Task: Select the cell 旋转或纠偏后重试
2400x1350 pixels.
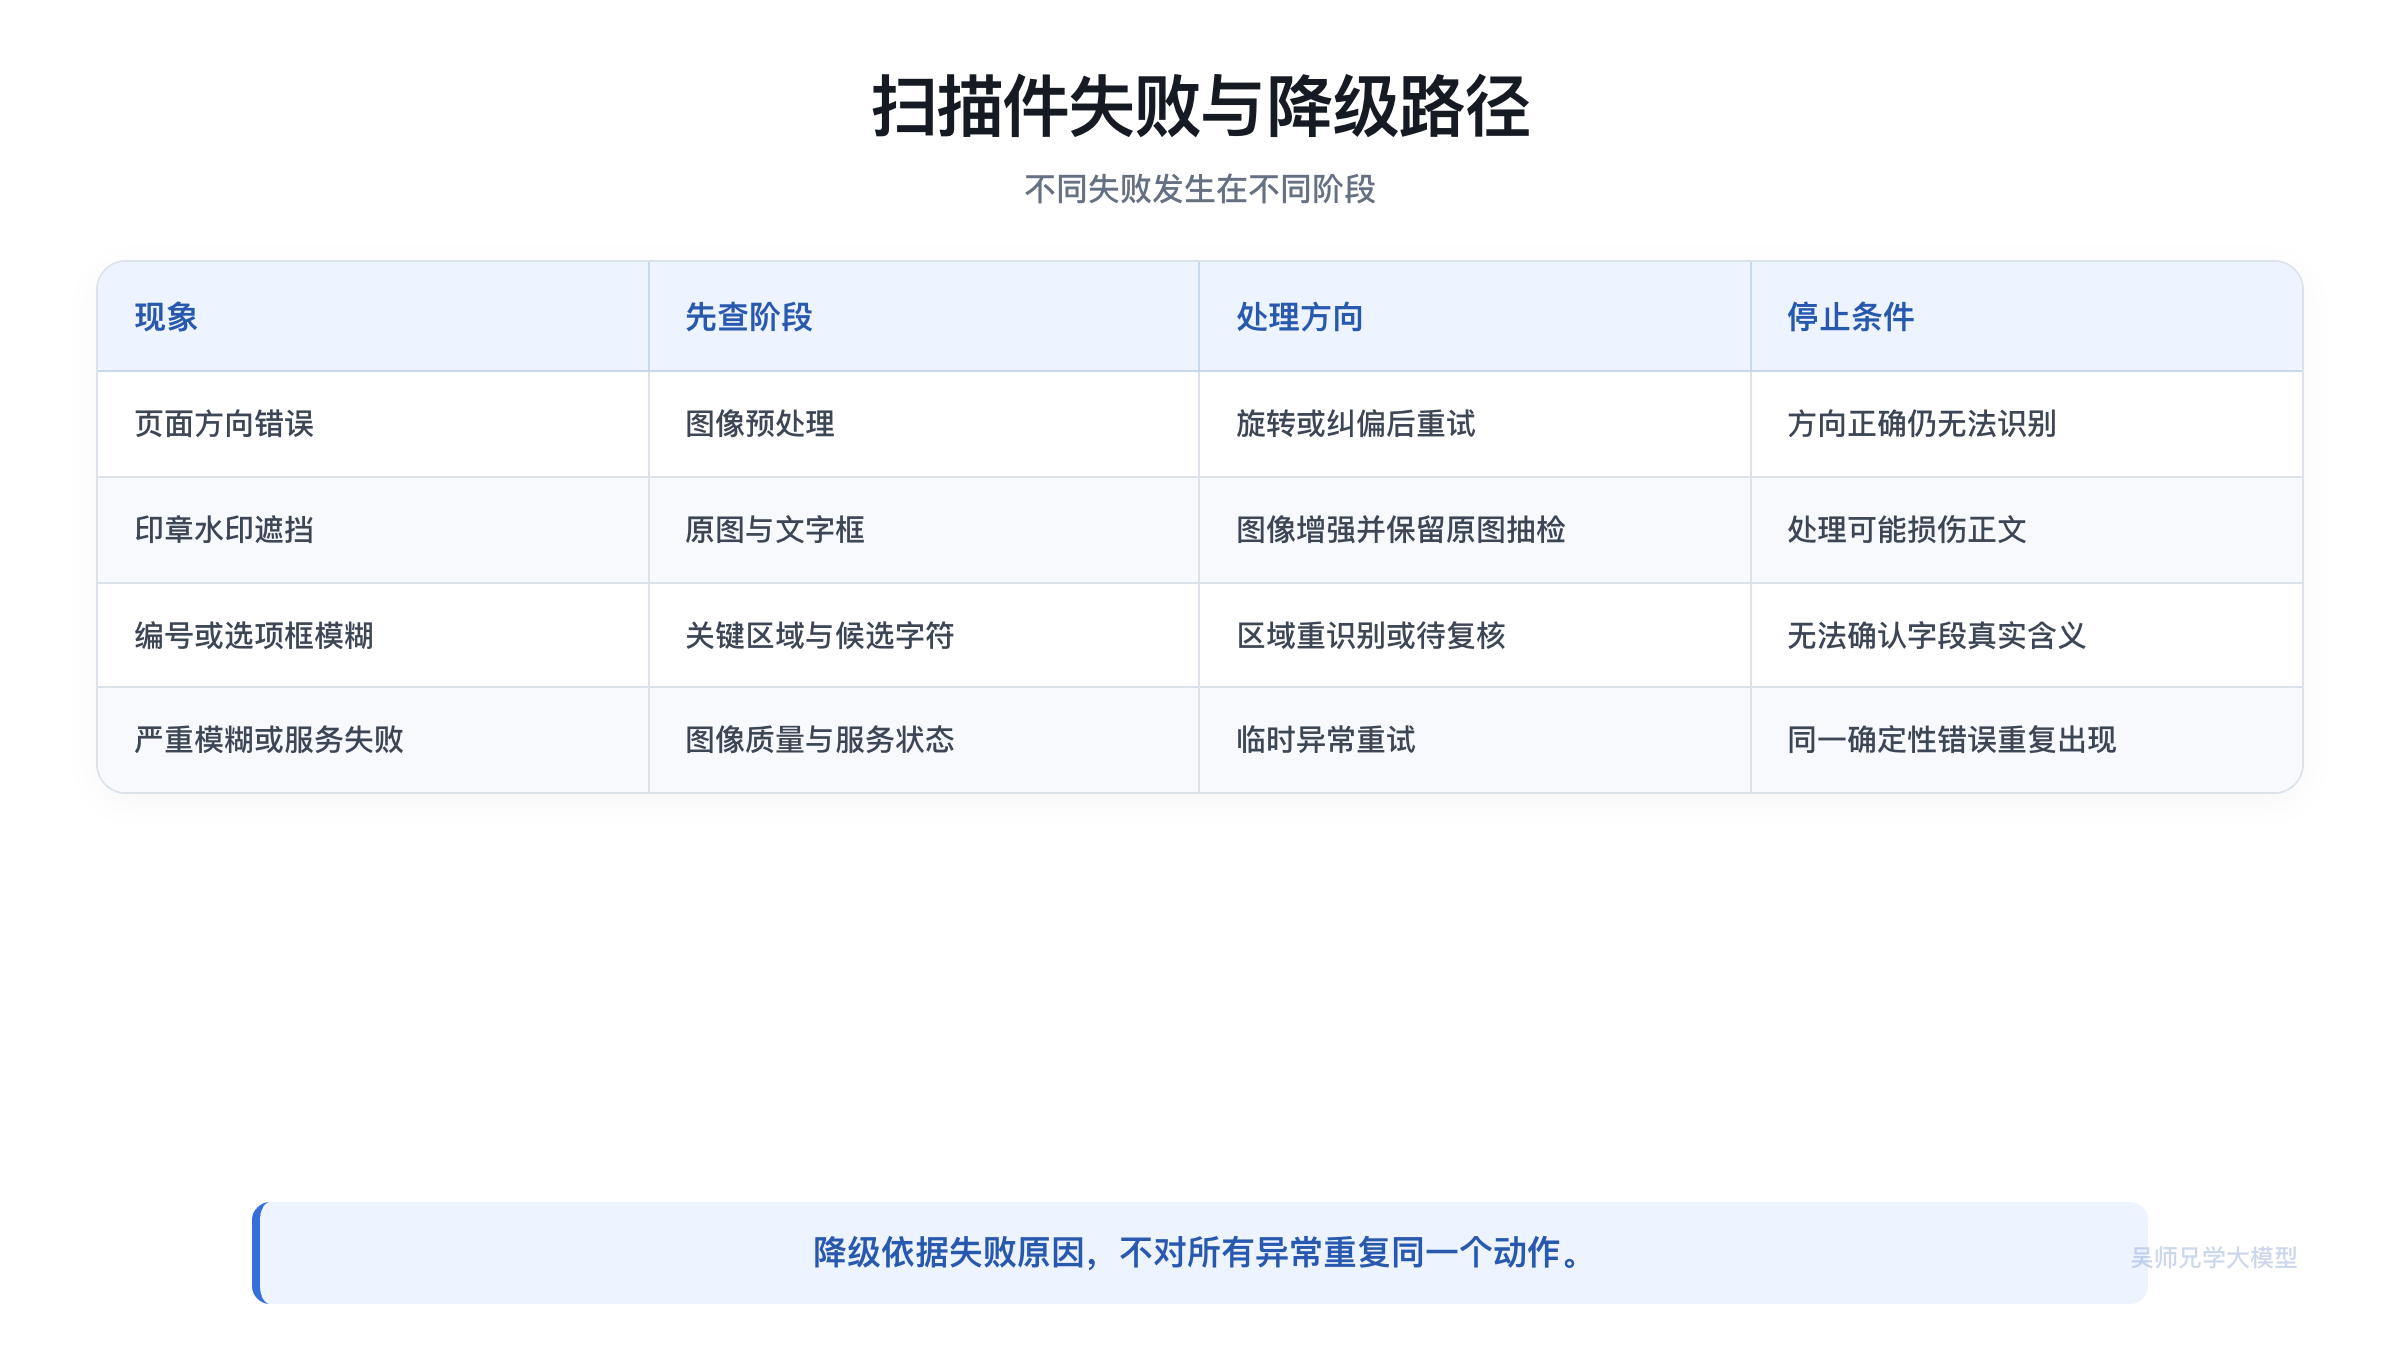Action: click(1475, 424)
